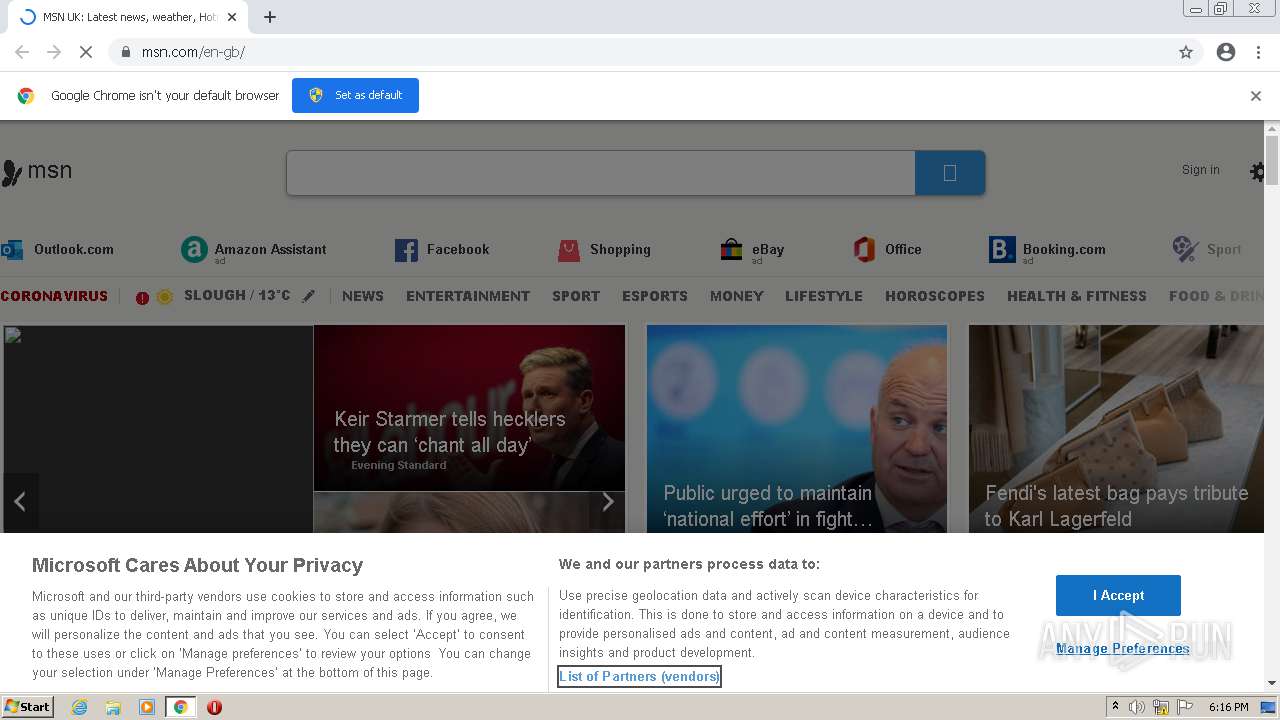Open the Sport shortcut icon
Viewport: 1280px width, 720px height.
tap(1185, 249)
